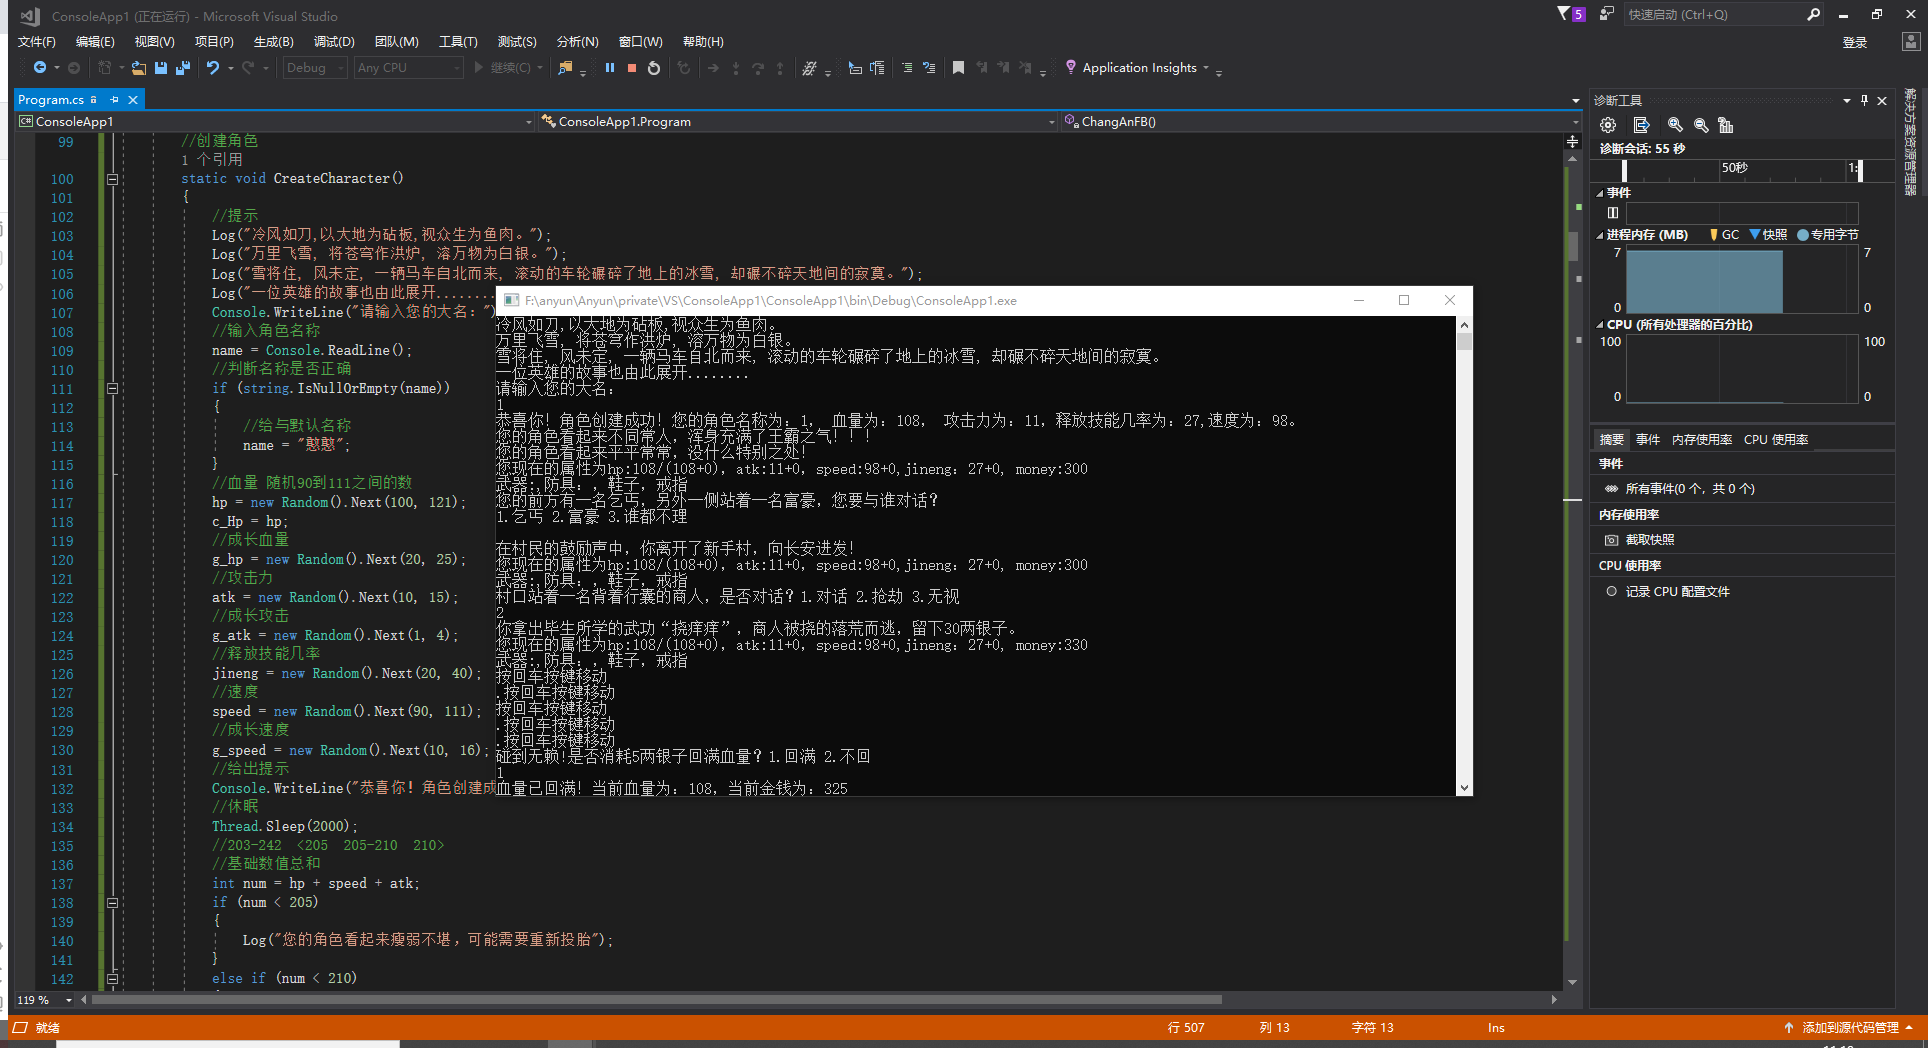Pin the Program.cs tab
Viewport: 1928px width, 1048px height.
click(114, 100)
